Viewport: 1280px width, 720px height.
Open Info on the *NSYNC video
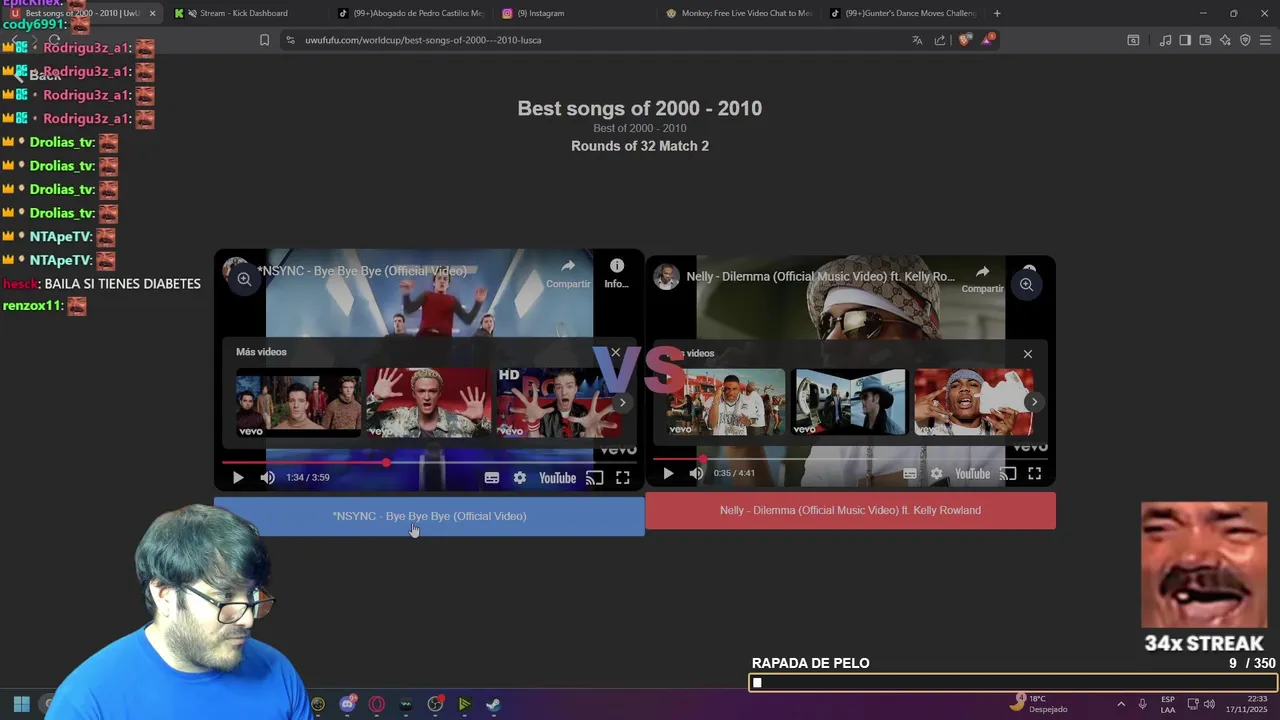coord(617,273)
